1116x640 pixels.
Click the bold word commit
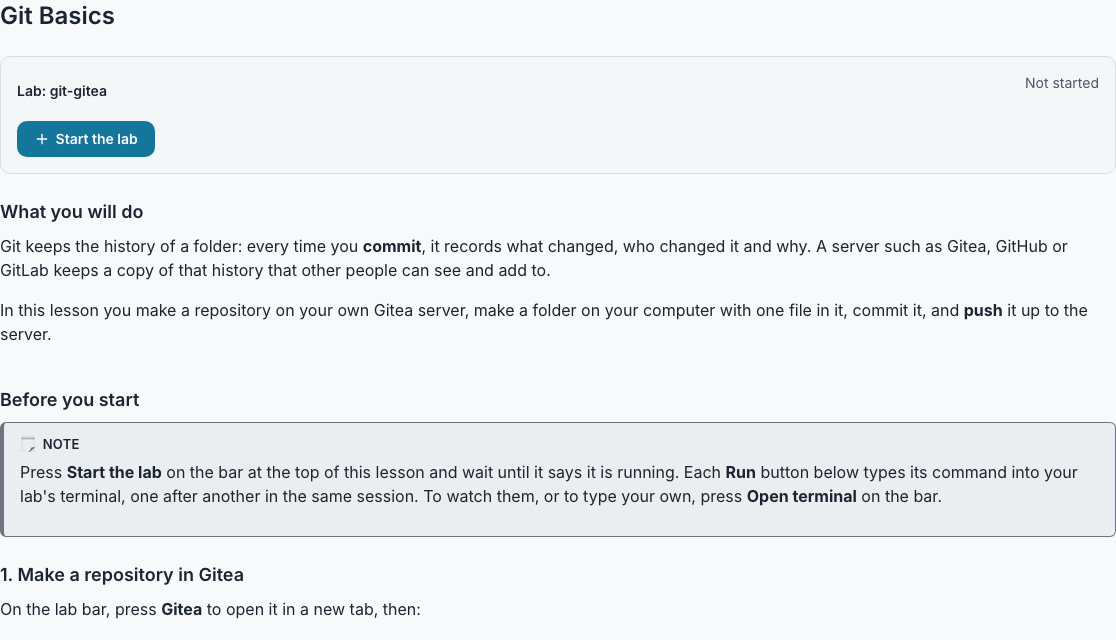392,246
